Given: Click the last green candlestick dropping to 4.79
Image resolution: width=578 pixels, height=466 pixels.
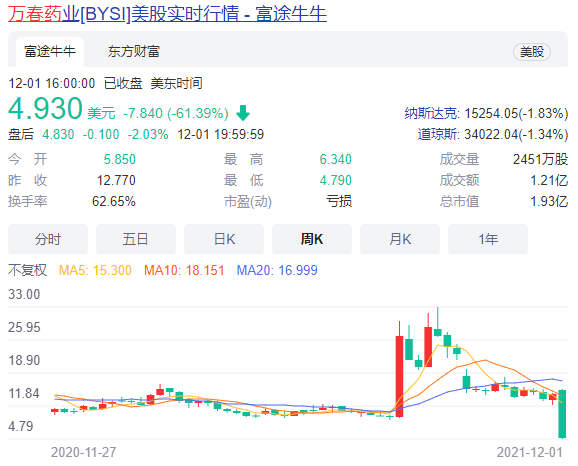Looking at the screenshot, I should (x=562, y=414).
